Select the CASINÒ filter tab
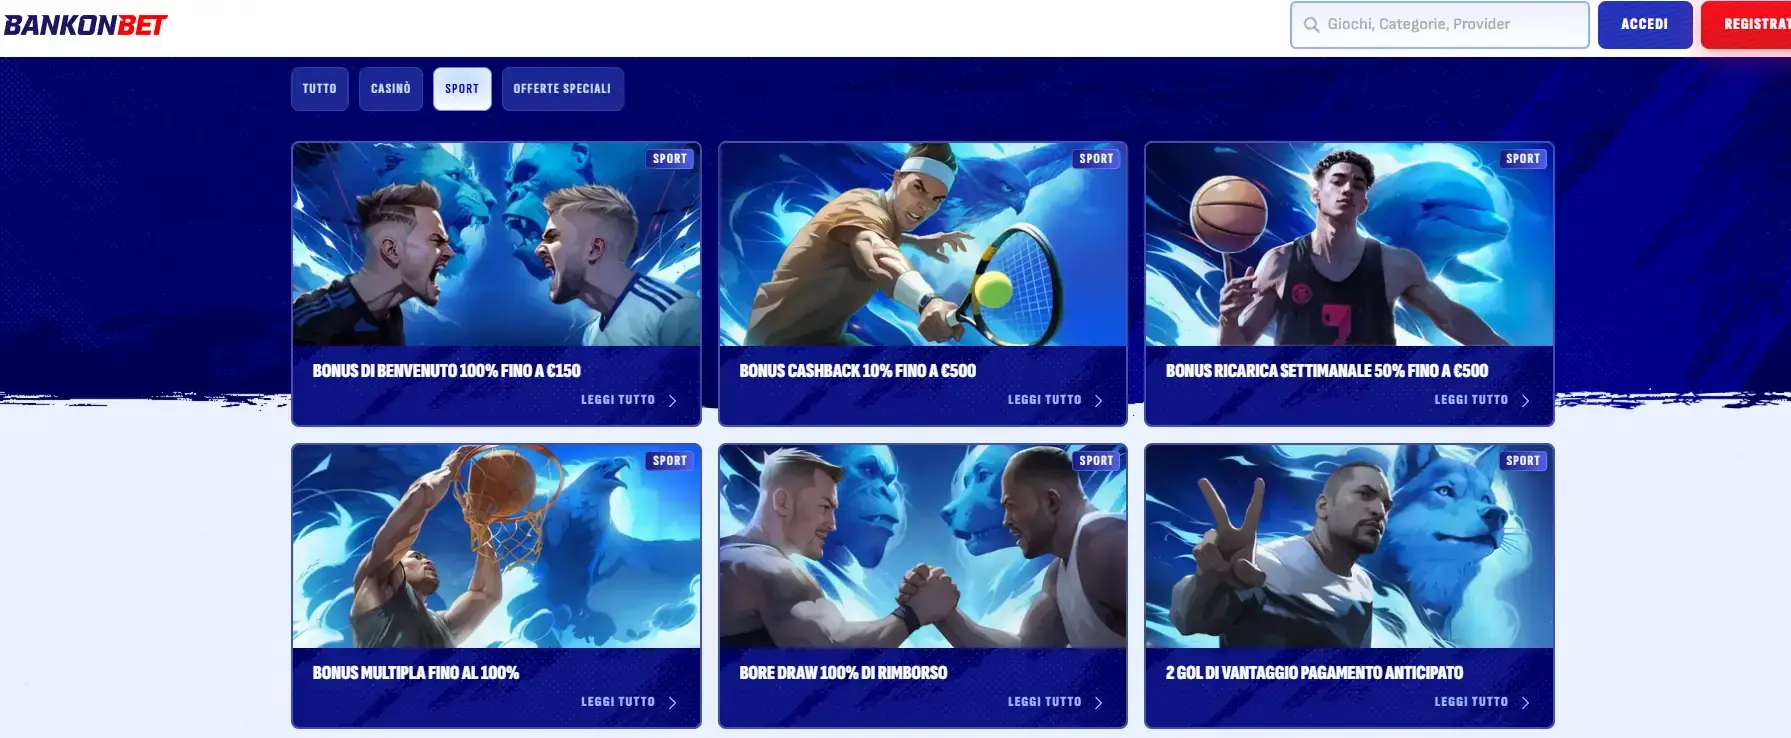The height and width of the screenshot is (738, 1791). (x=391, y=89)
